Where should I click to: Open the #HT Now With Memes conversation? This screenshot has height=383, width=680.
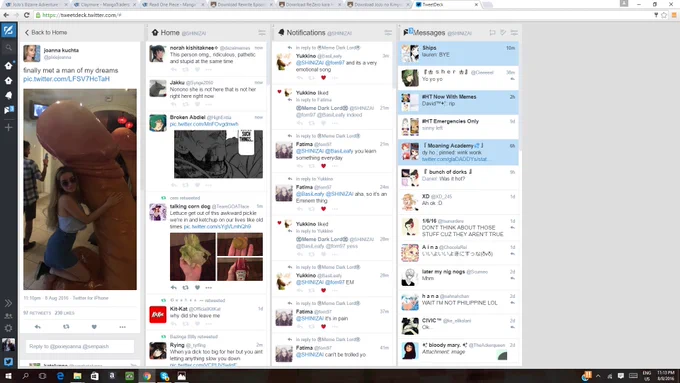tap(458, 102)
